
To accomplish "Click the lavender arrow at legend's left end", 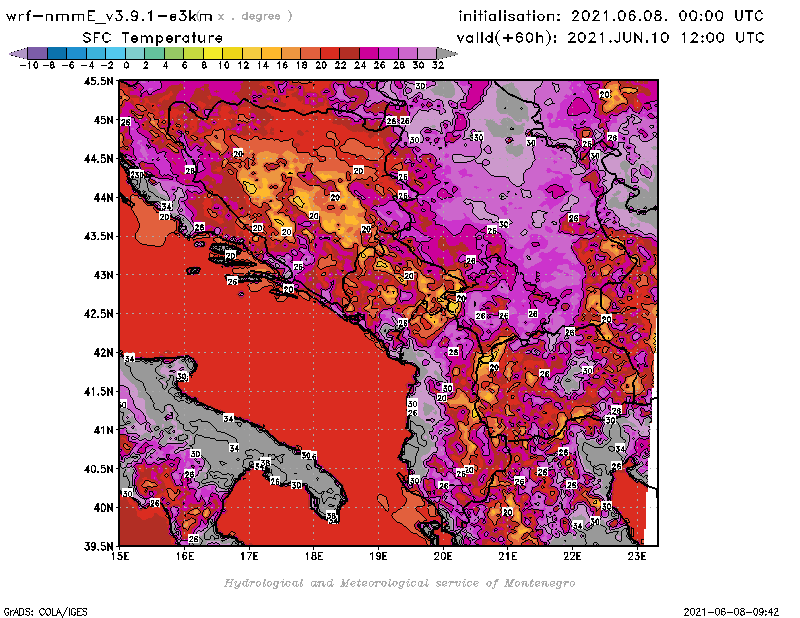I will (x=18, y=53).
